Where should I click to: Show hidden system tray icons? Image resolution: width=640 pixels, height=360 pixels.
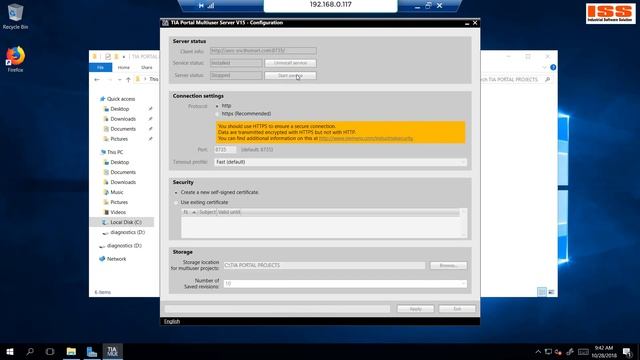[x=538, y=352]
